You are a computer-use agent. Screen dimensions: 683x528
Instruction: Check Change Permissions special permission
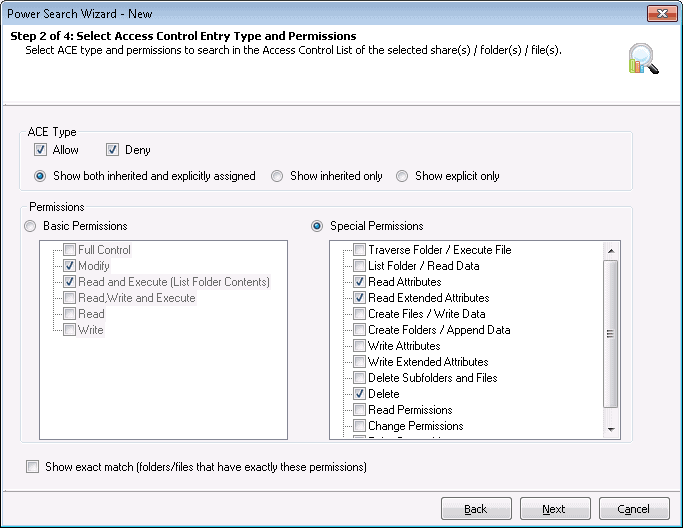pyautogui.click(x=359, y=426)
